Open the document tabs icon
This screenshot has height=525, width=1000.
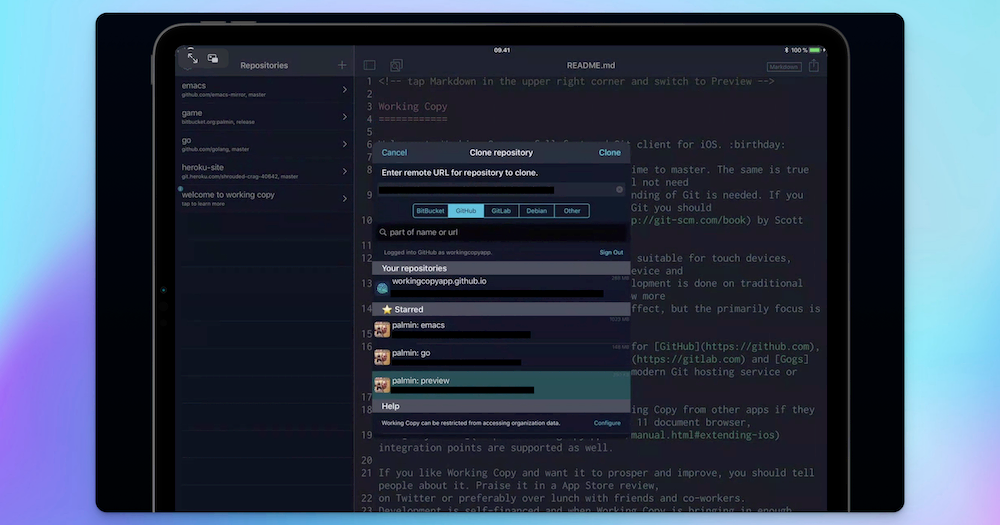point(396,65)
